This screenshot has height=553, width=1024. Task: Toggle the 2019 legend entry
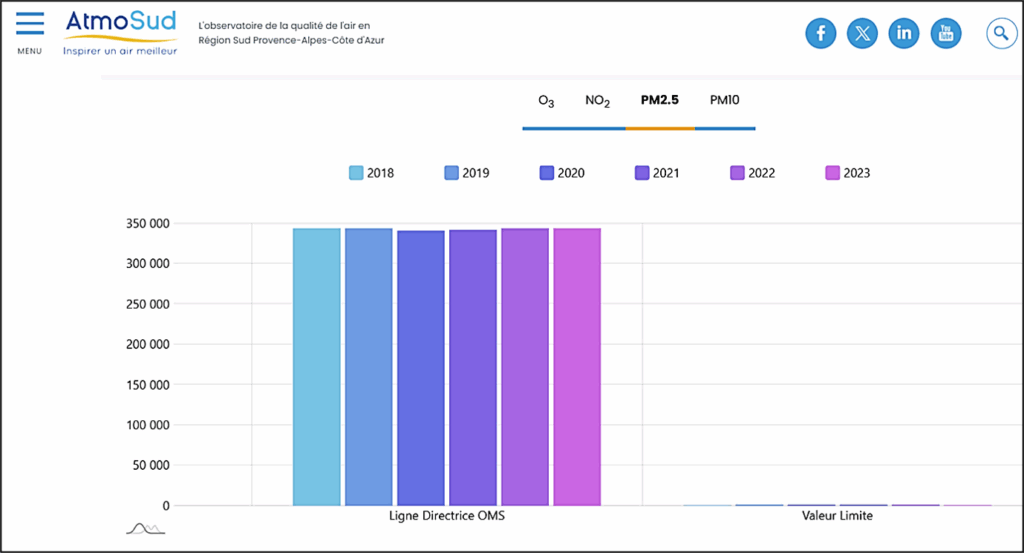point(466,173)
